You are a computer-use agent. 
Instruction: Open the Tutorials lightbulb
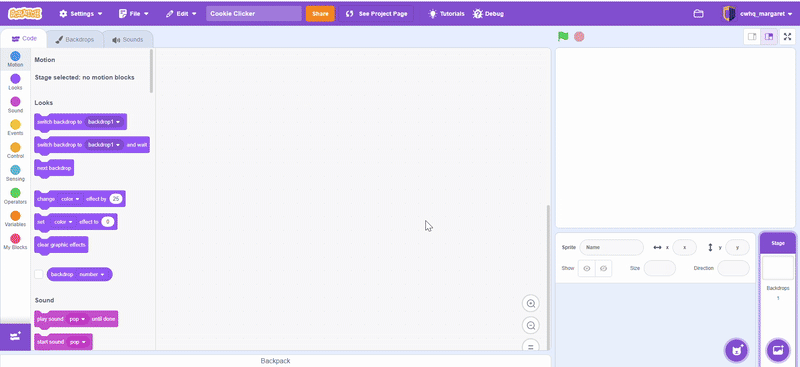click(x=446, y=14)
